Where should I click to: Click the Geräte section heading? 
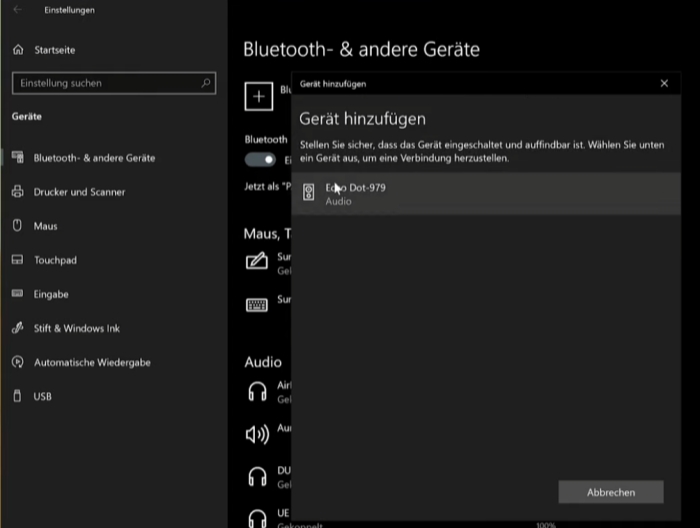tap(27, 116)
